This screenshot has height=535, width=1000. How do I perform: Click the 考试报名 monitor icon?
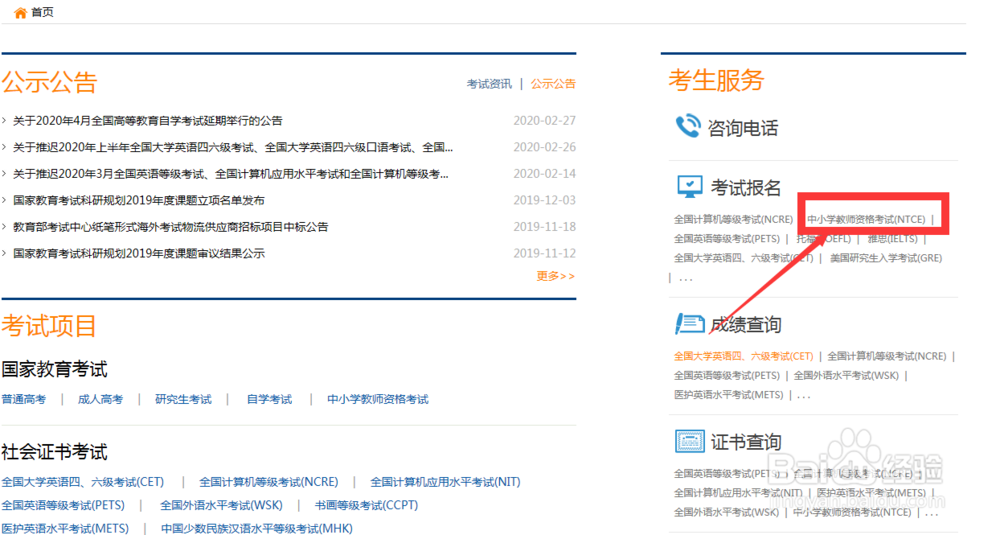[x=689, y=187]
